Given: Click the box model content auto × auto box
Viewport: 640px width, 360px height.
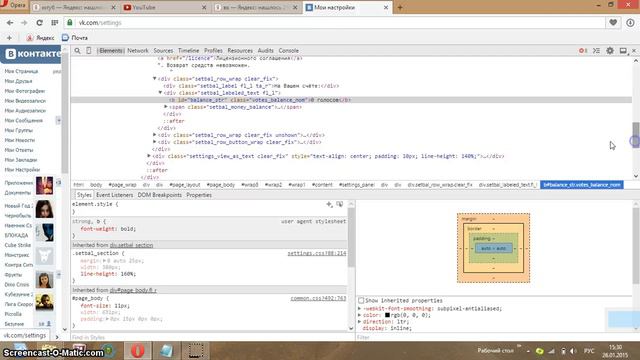Looking at the screenshot, I should [493, 248].
